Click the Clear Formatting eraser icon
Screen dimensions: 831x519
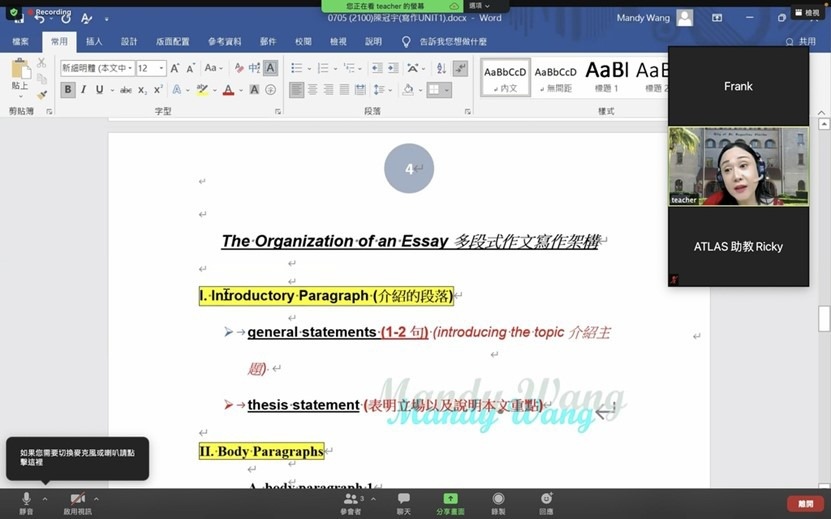pyautogui.click(x=239, y=68)
